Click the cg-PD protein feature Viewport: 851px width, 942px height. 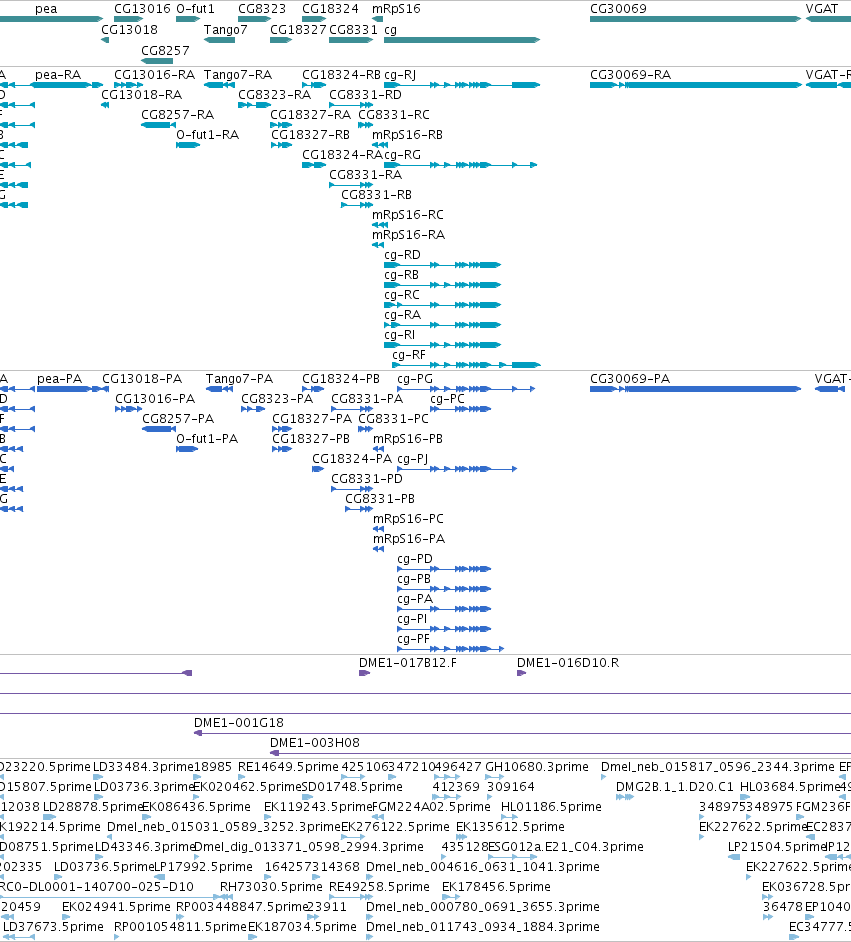pyautogui.click(x=444, y=568)
